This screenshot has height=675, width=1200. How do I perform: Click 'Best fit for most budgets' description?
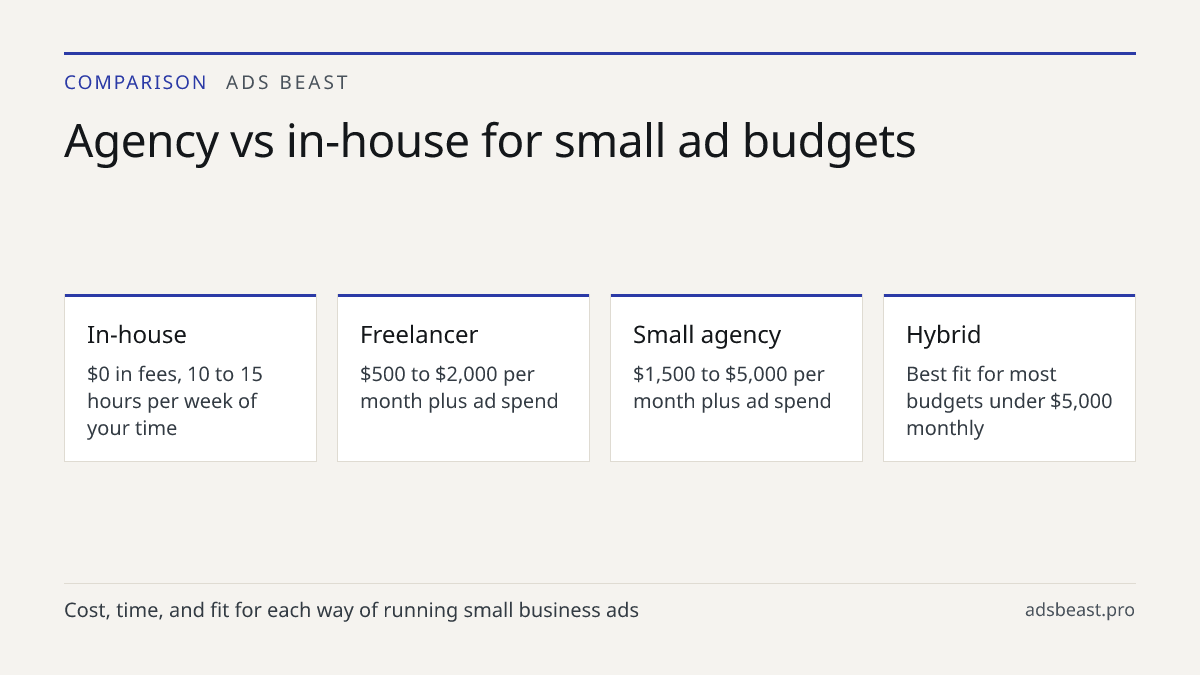pos(1009,401)
